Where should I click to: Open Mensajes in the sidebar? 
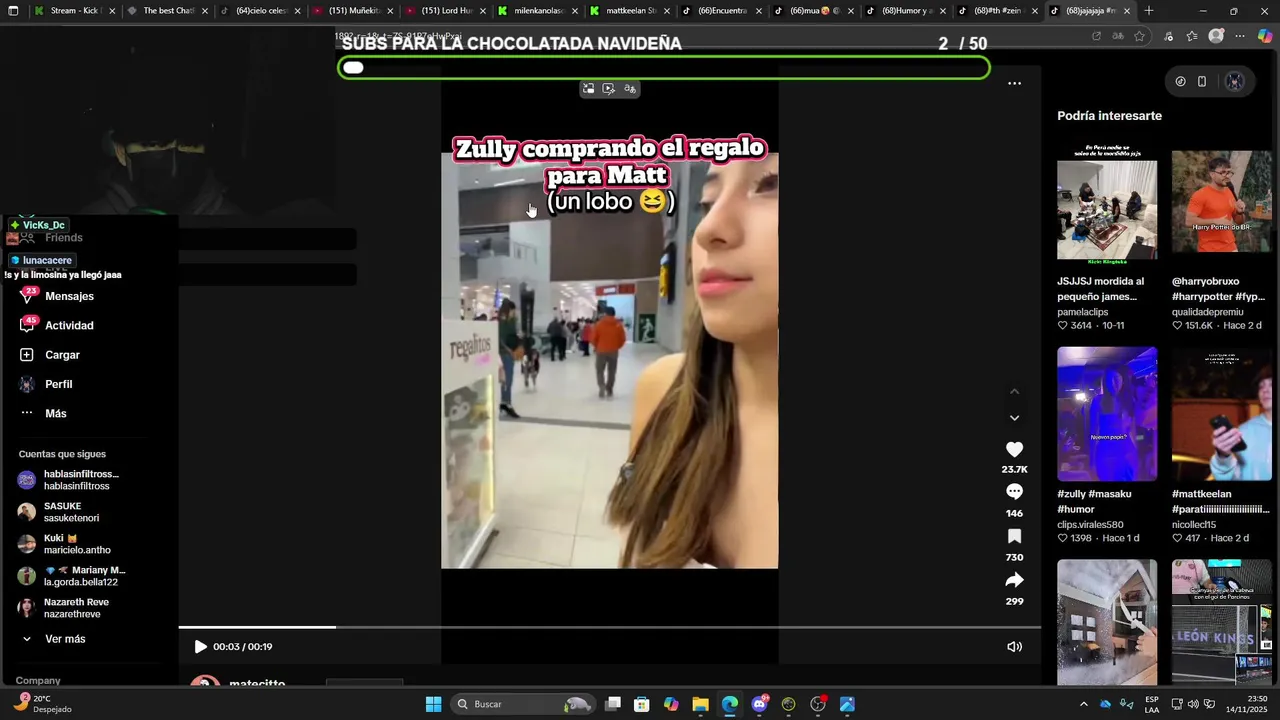click(58, 296)
